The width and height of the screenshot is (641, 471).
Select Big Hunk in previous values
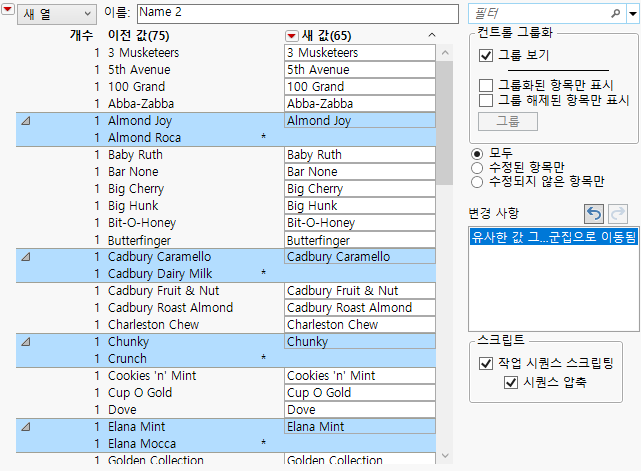133,206
